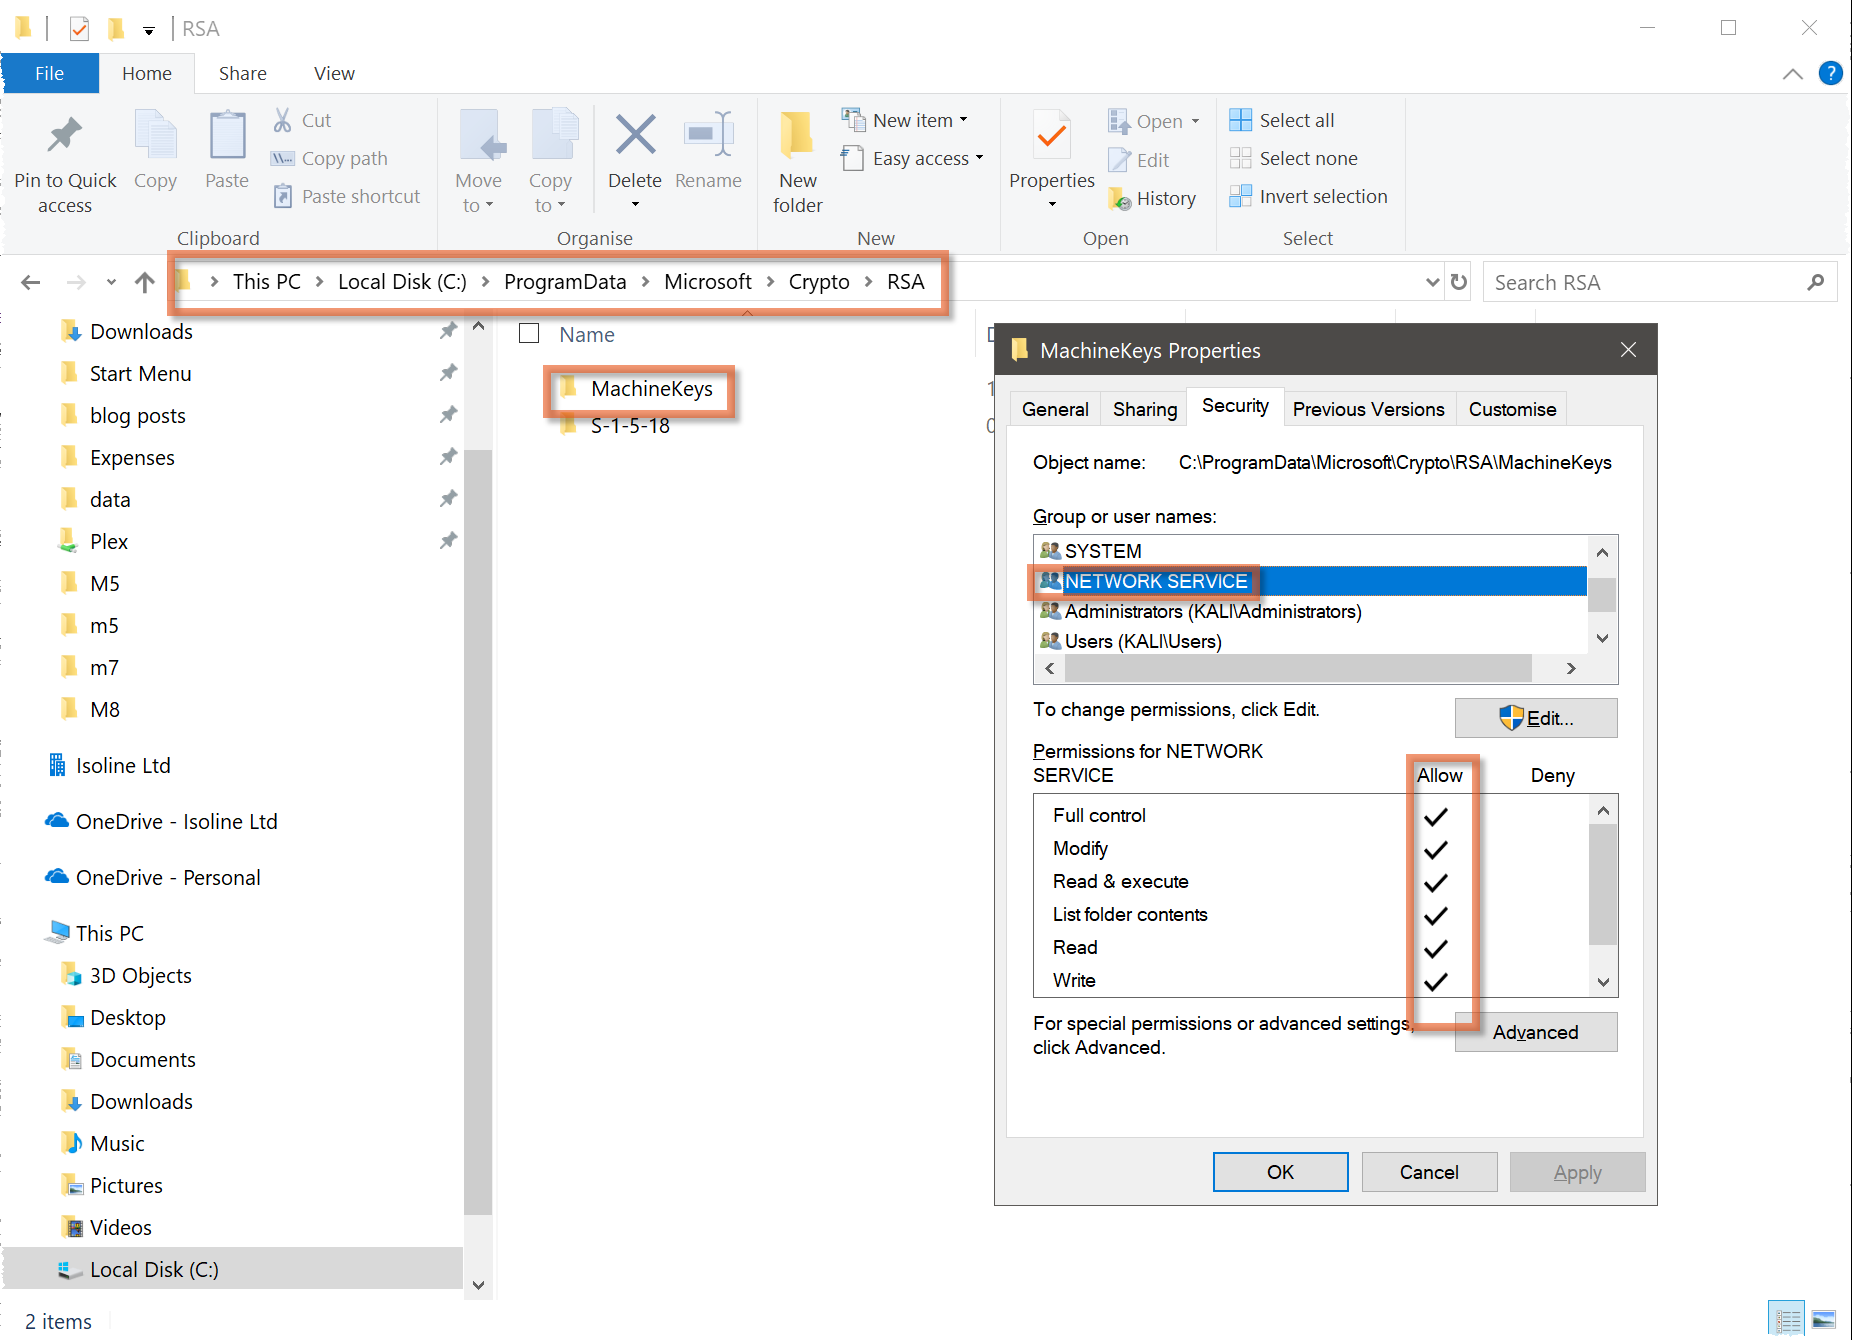The image size is (1852, 1340).
Task: Open the File menu
Action: [49, 73]
